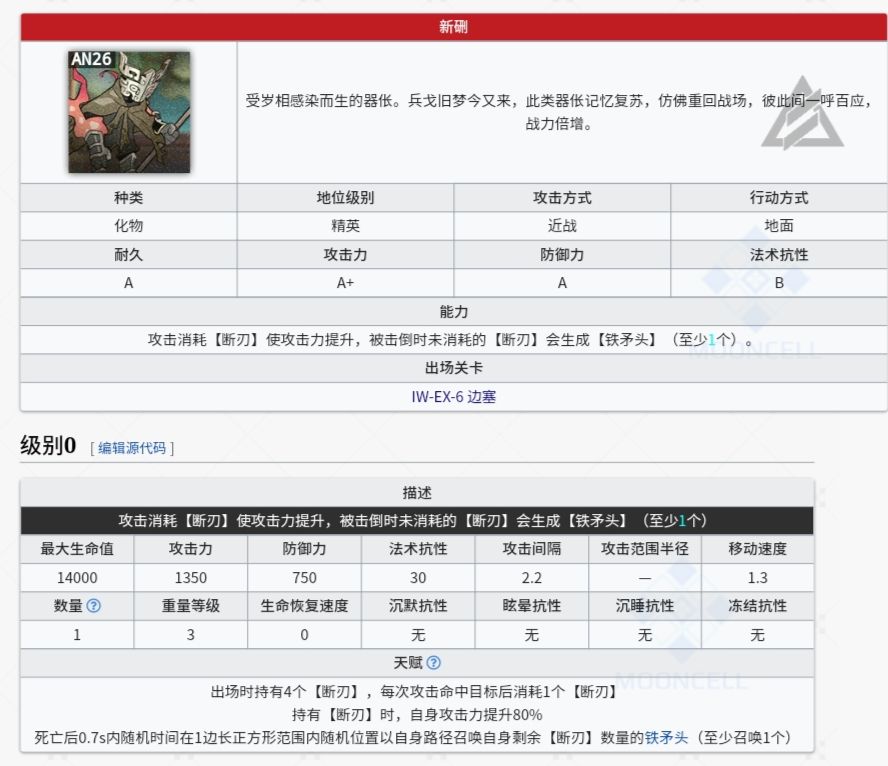Select the 地位级别 header cell

coord(345,198)
